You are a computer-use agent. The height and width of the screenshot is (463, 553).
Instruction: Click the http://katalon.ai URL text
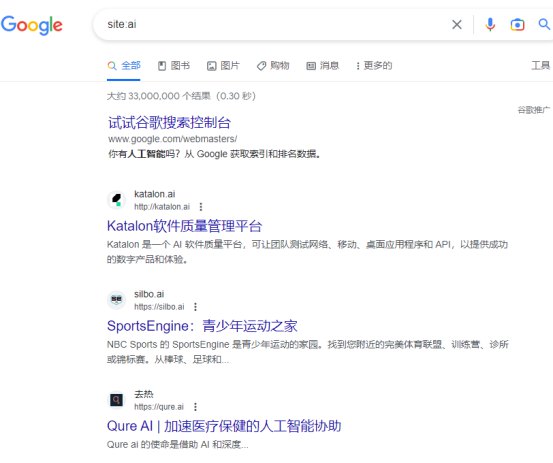click(x=162, y=207)
